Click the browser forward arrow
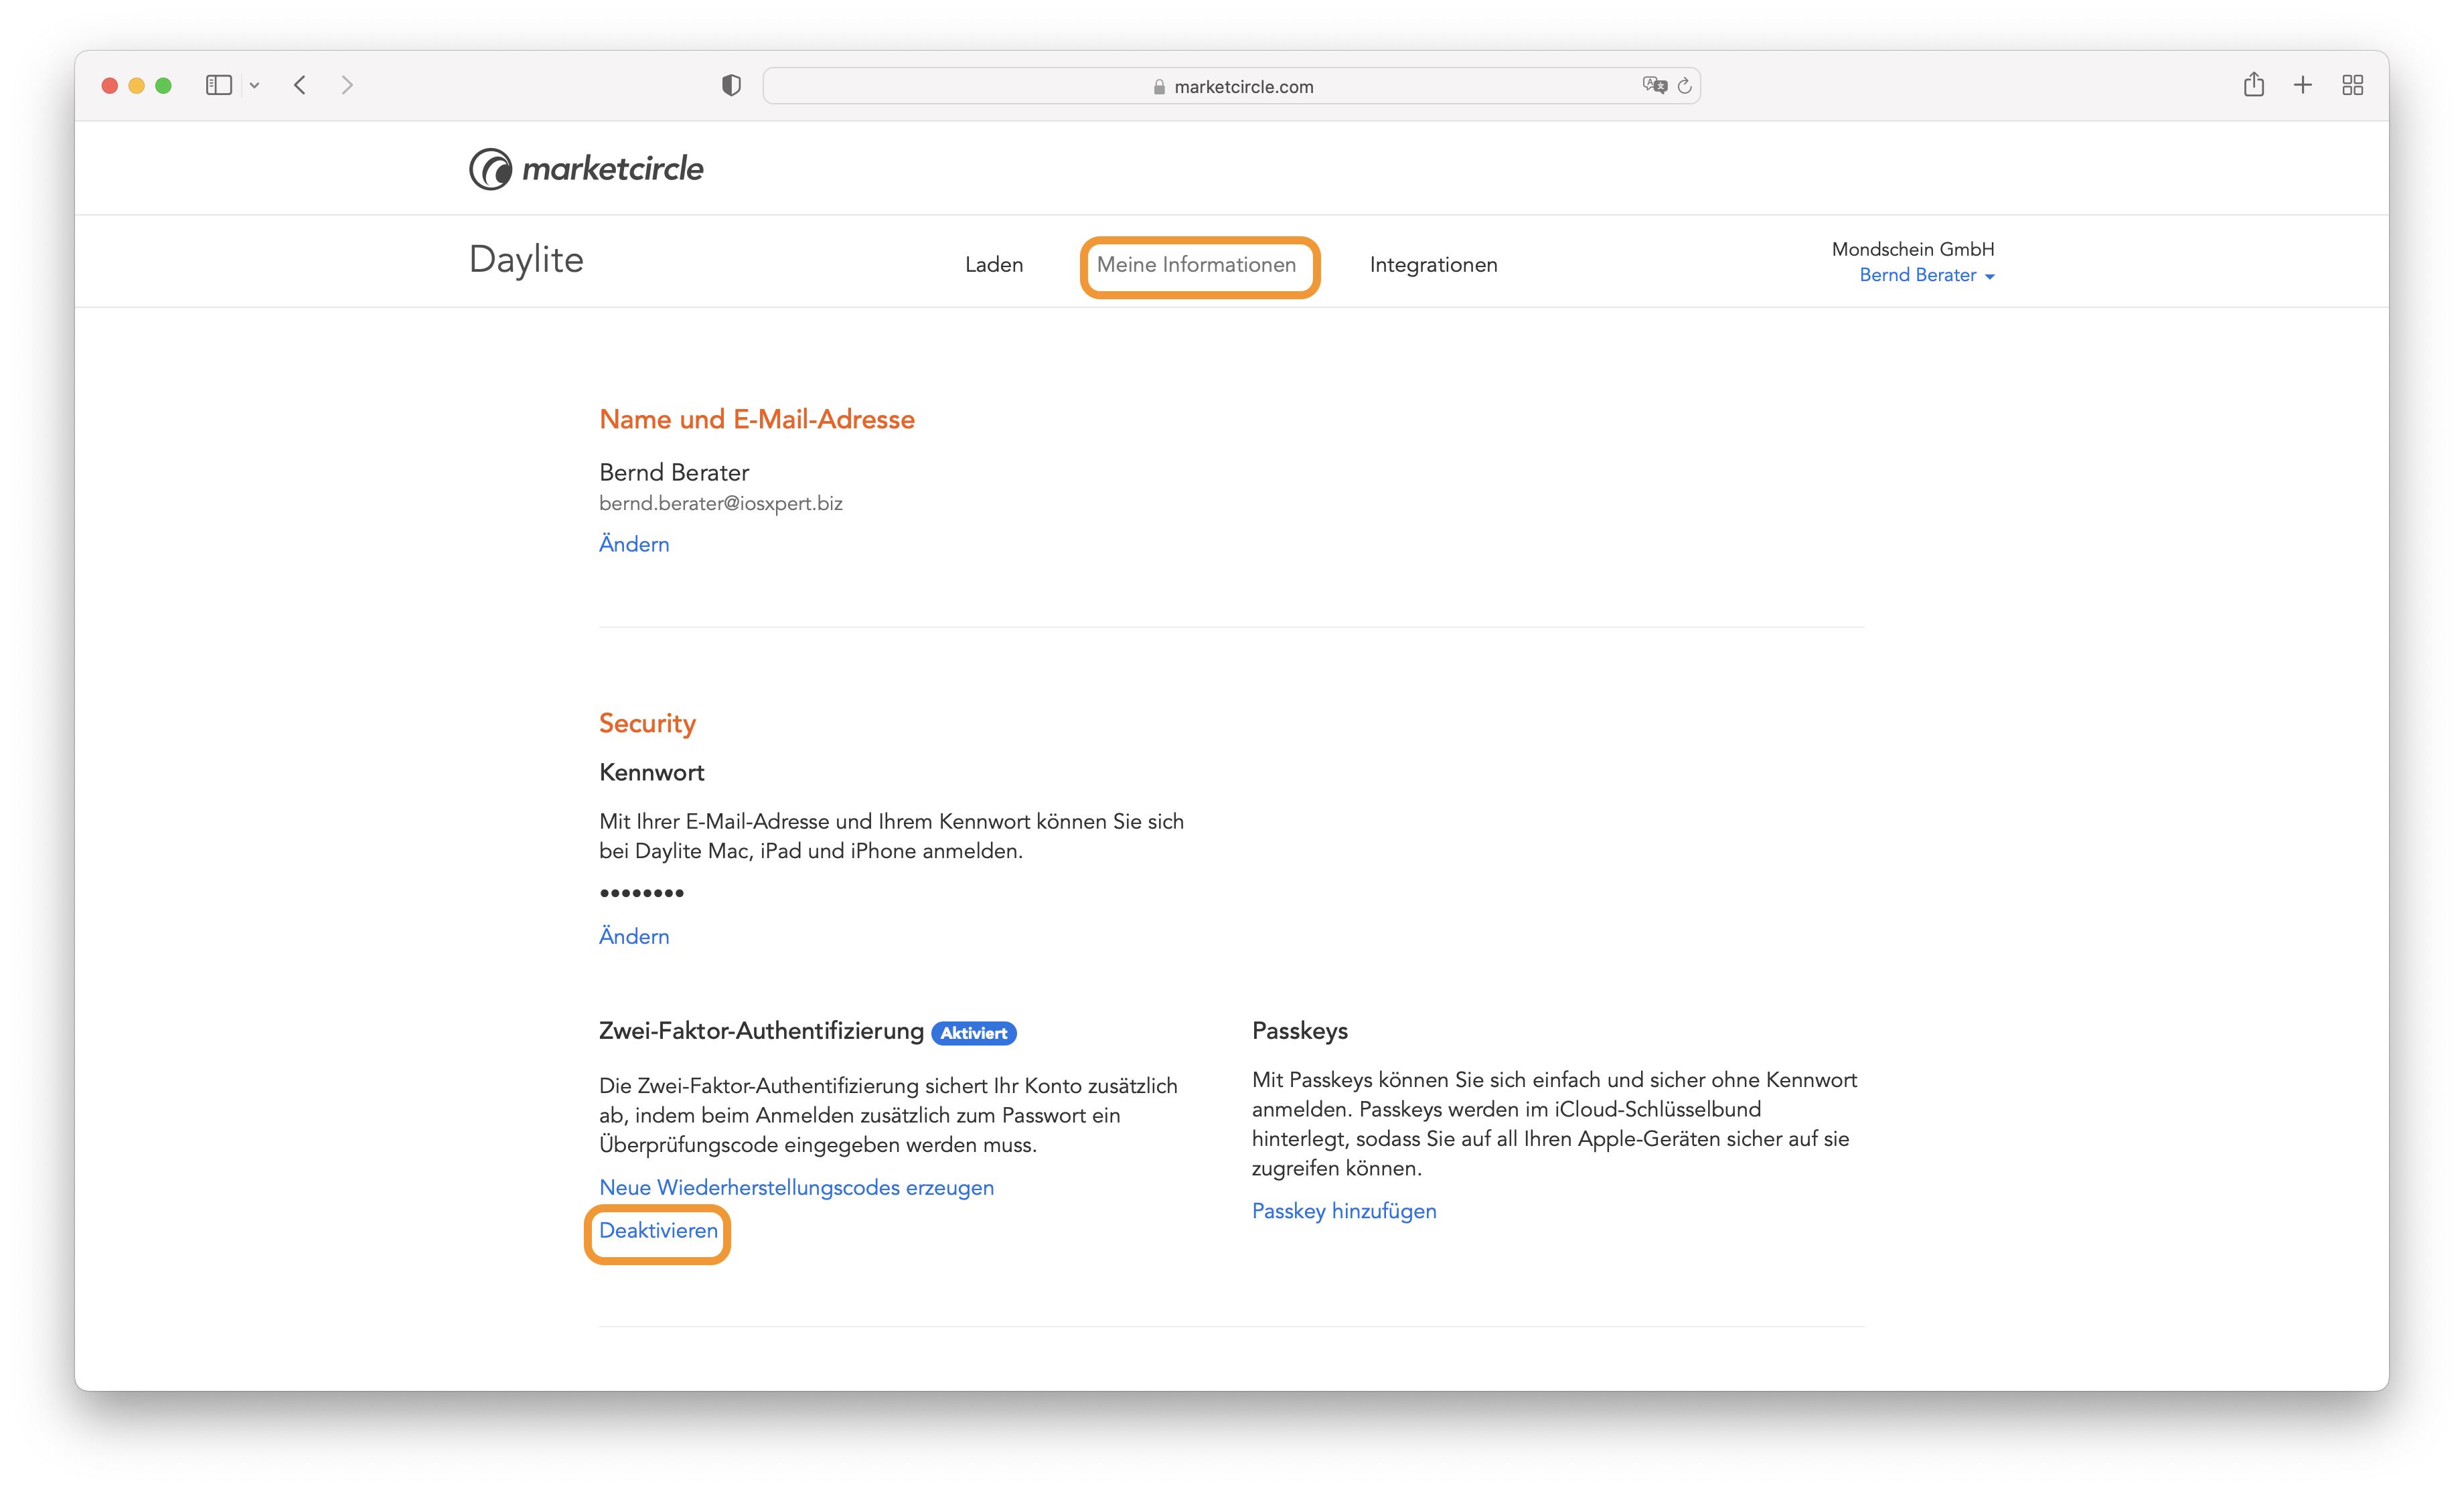Screen dimensions: 2464x1490 (347, 85)
